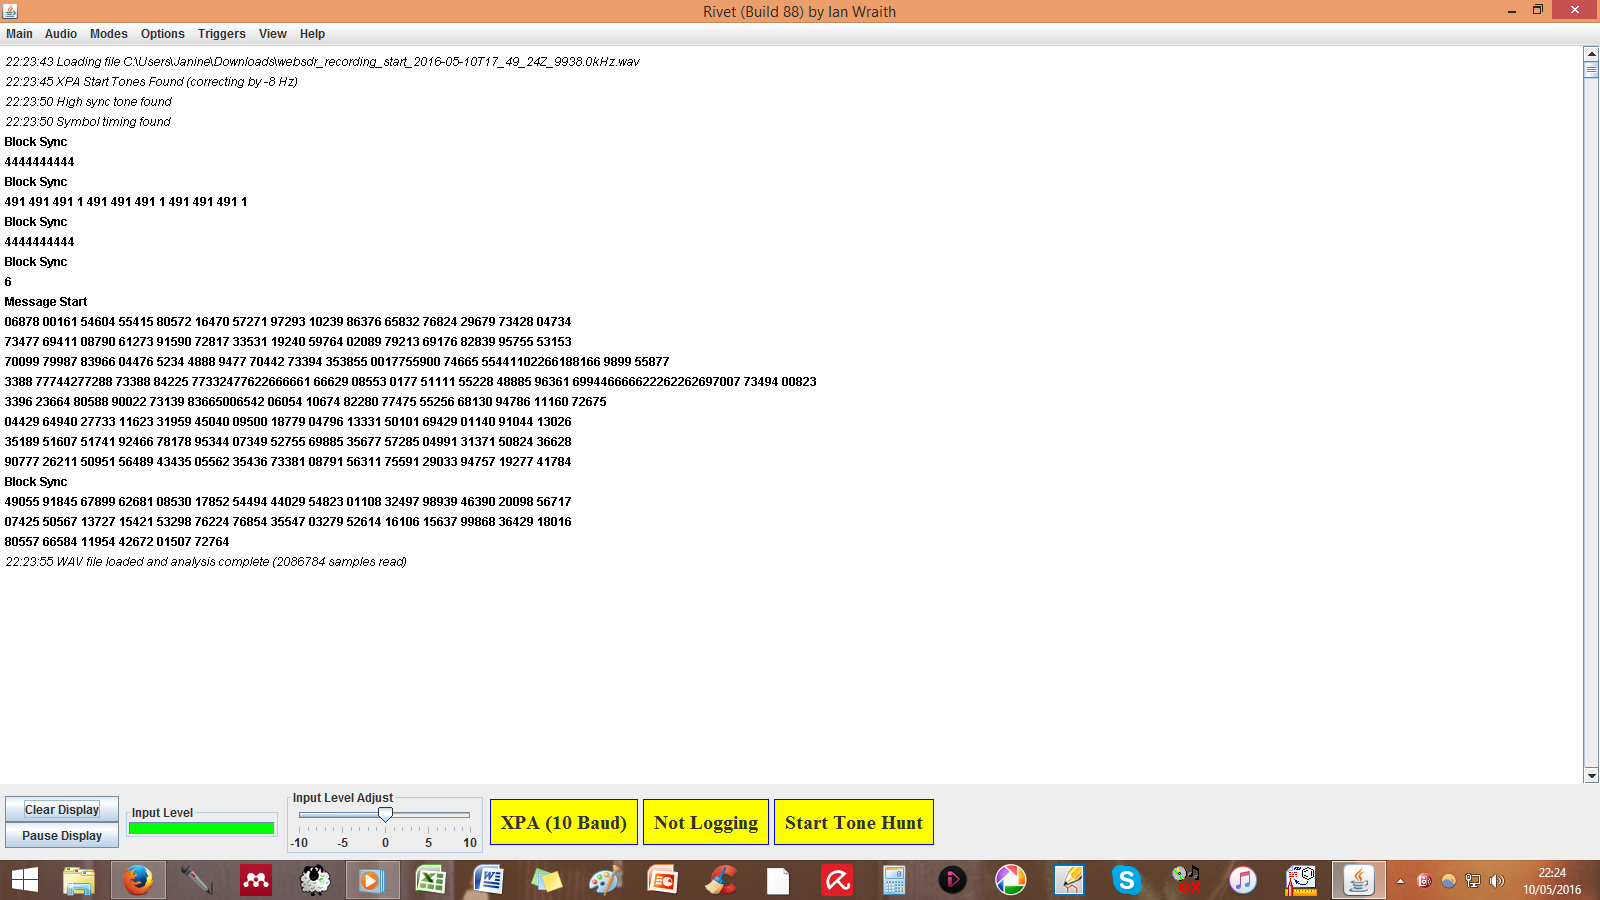Click the XPA (10 Baud) mode button

pos(564,822)
